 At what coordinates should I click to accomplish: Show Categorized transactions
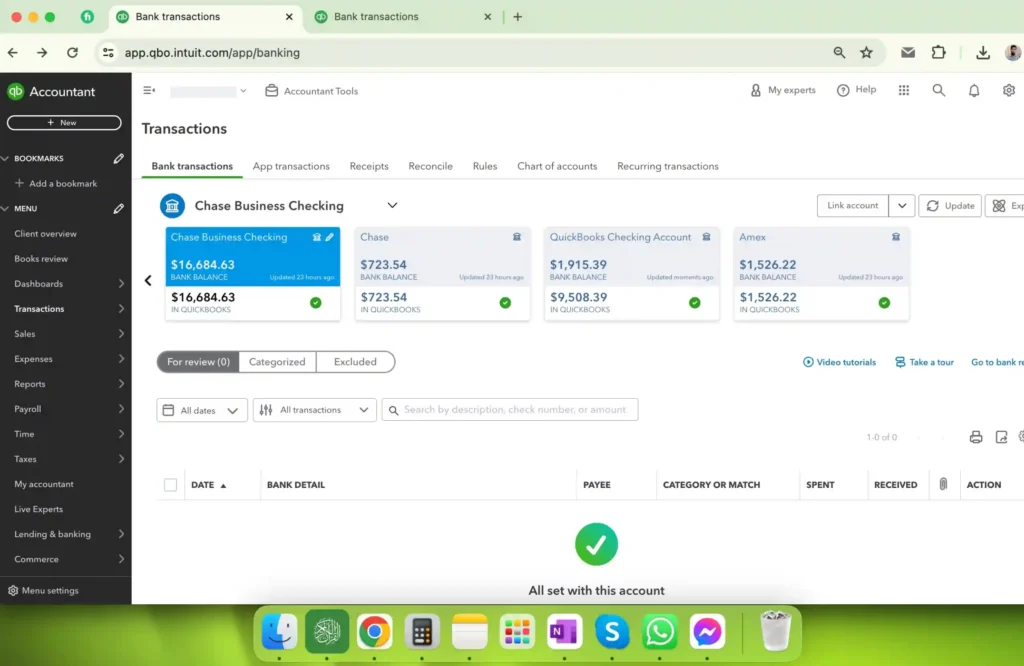coord(277,362)
